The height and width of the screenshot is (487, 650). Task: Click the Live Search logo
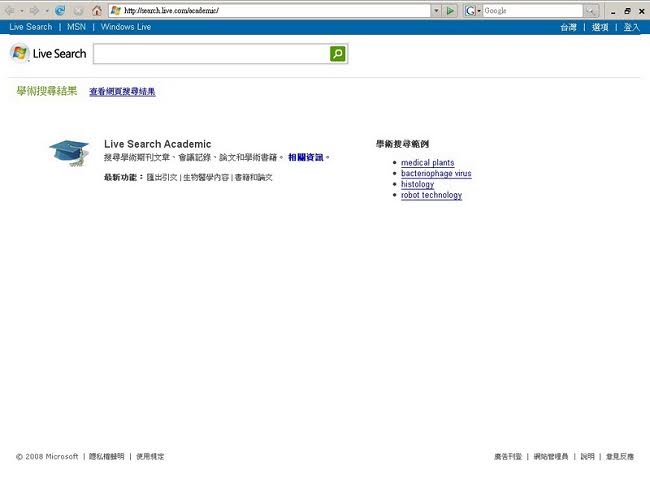click(49, 53)
